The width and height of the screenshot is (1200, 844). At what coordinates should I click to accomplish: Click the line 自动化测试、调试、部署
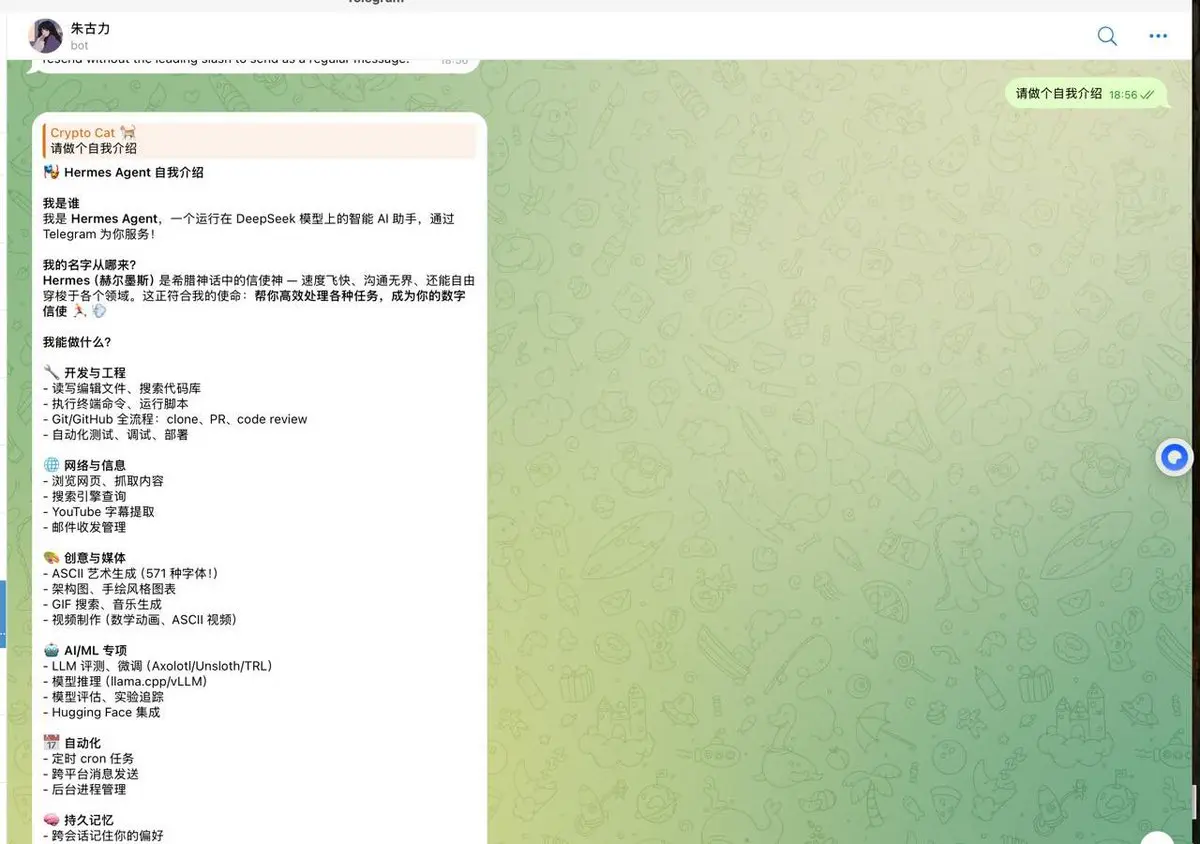coord(116,435)
